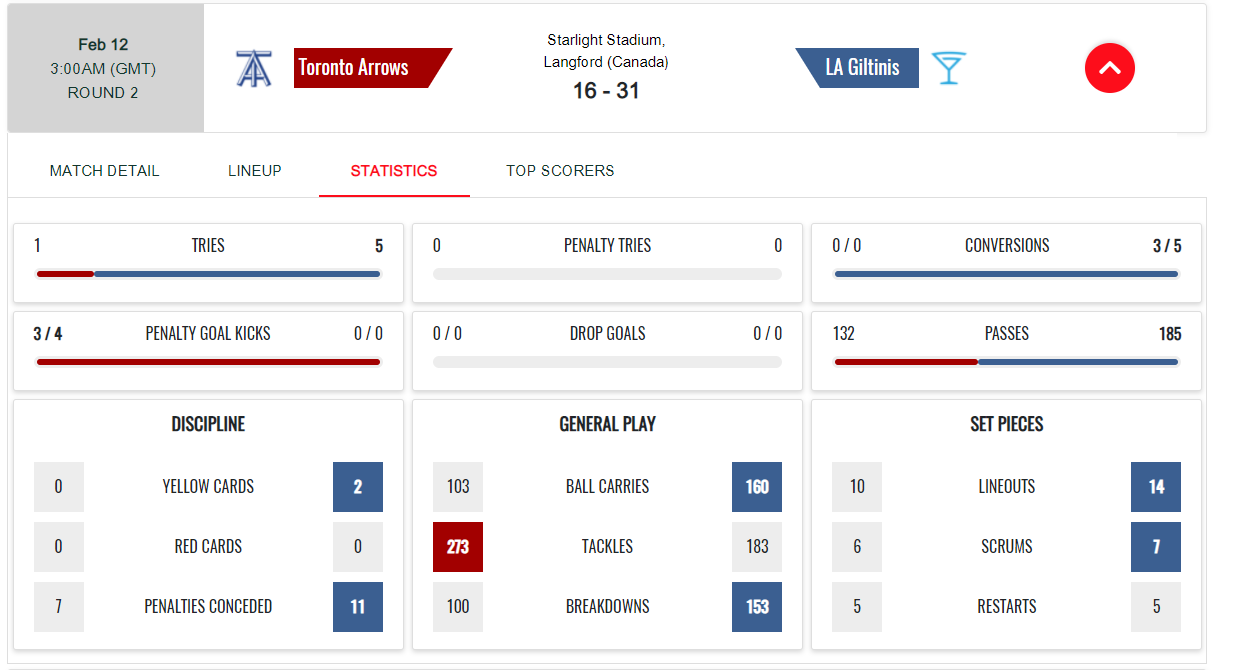Click the Toronto Arrows team logo icon
Image resolution: width=1252 pixels, height=670 pixels.
click(253, 68)
